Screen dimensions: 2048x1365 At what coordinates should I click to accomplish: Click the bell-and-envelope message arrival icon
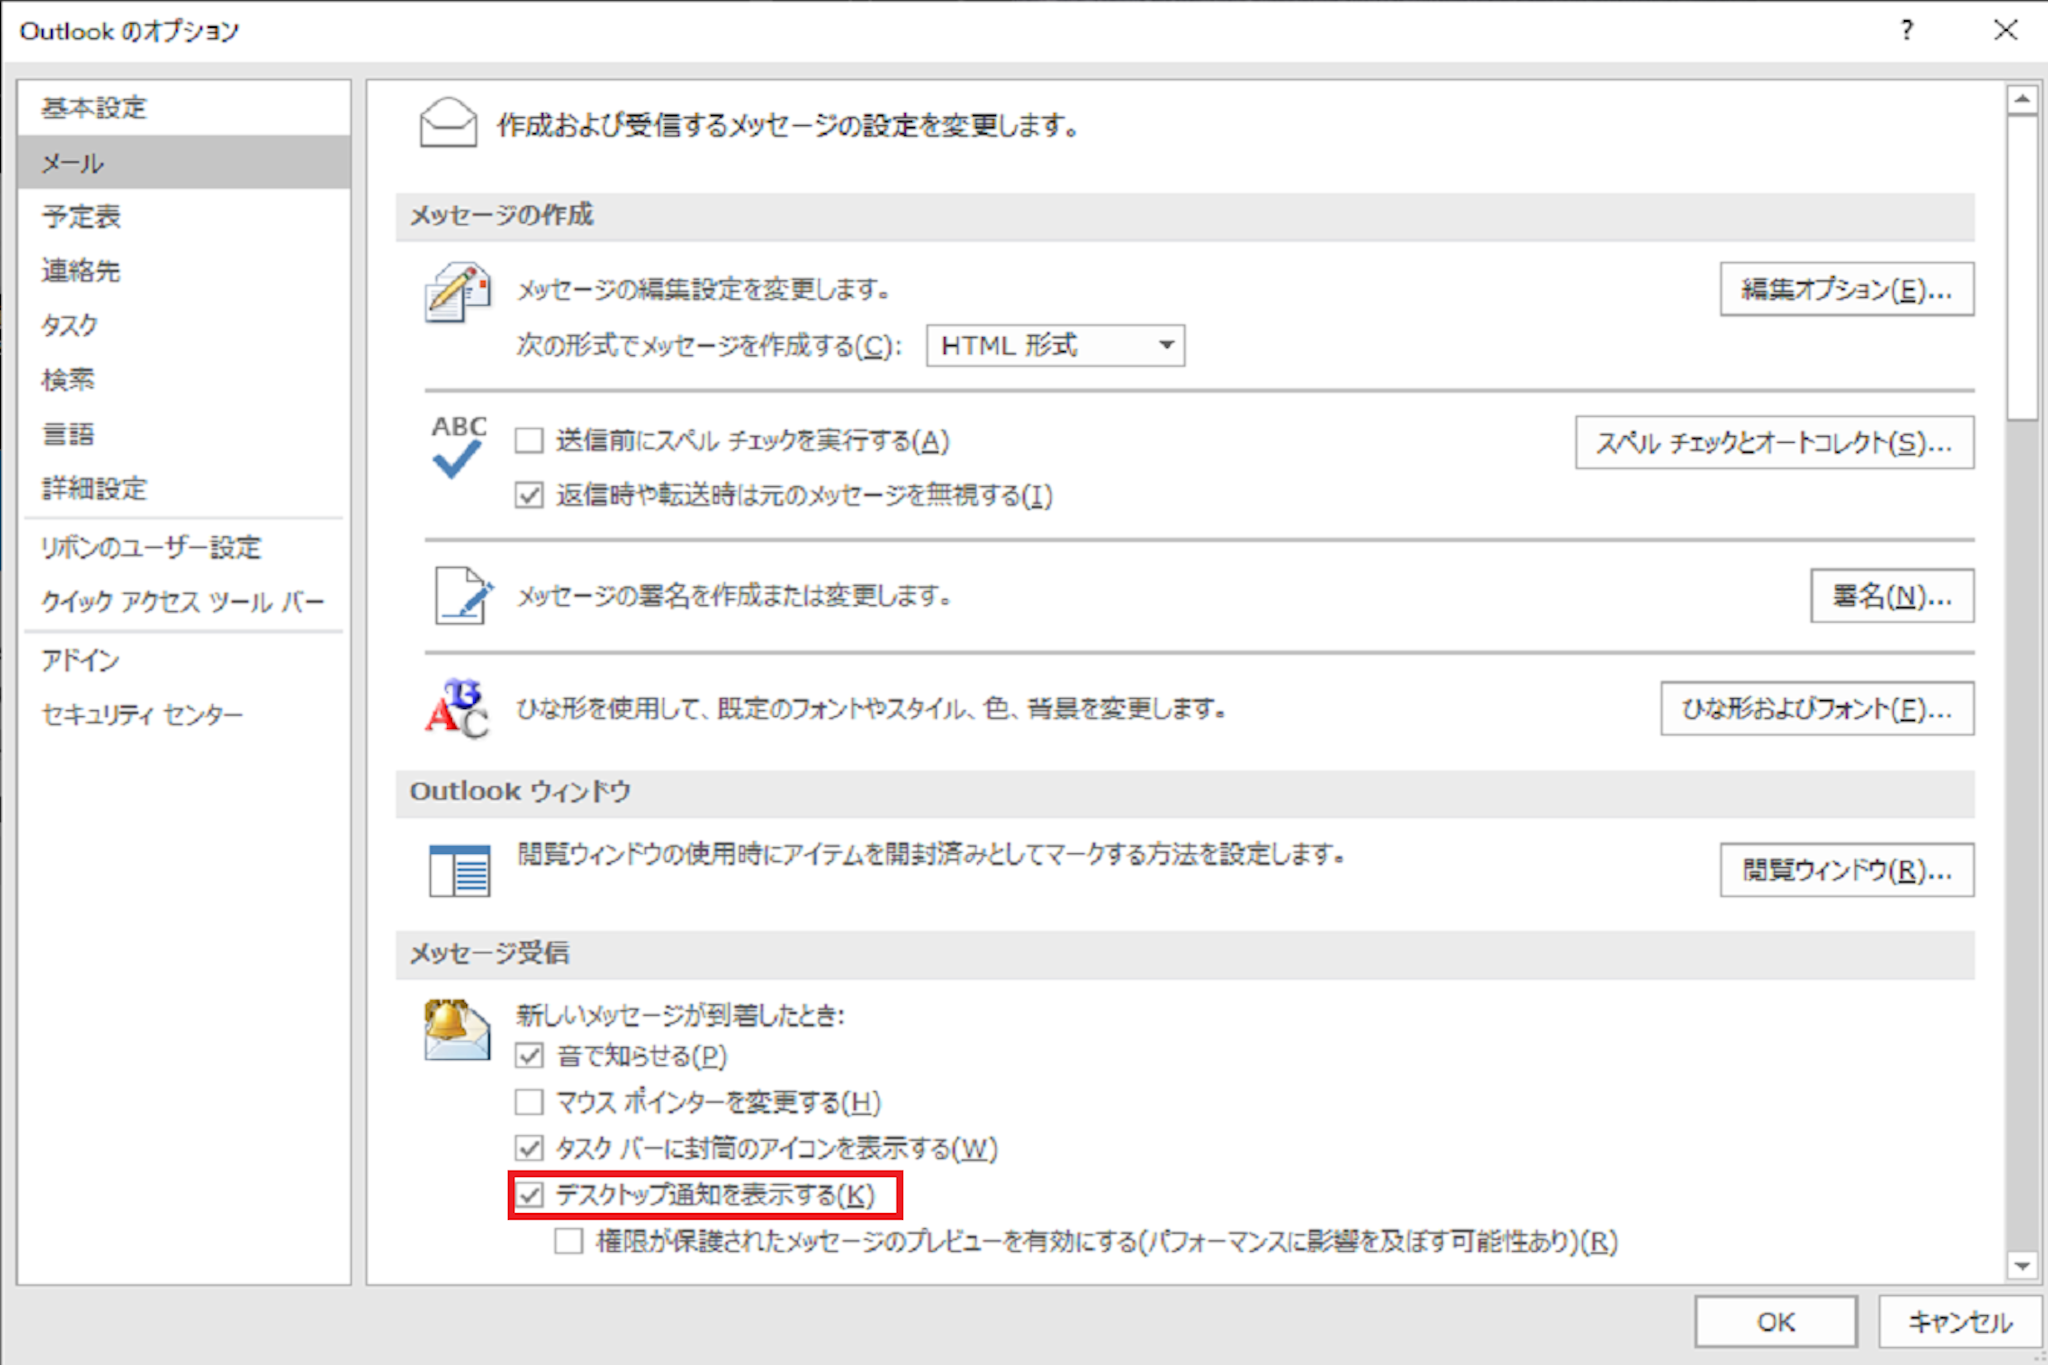coord(456,1030)
